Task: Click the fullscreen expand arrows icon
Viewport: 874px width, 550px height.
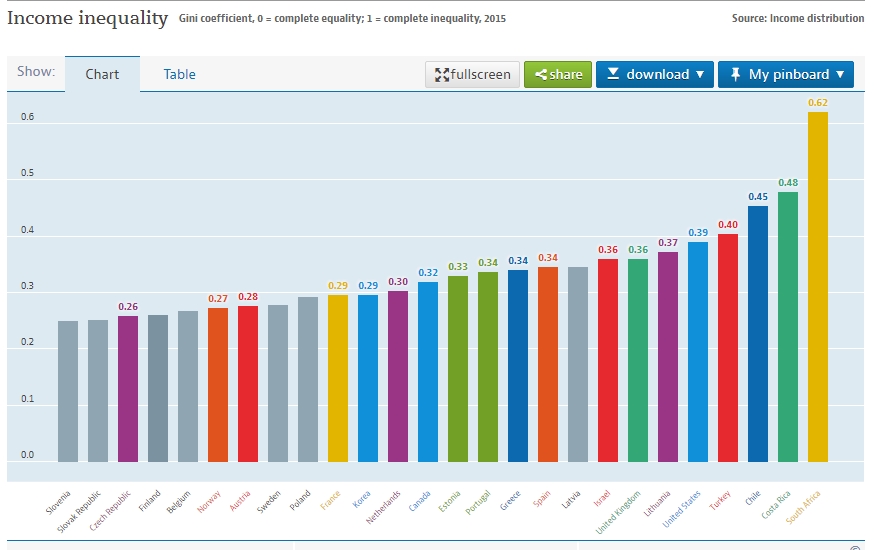Action: click(x=442, y=75)
